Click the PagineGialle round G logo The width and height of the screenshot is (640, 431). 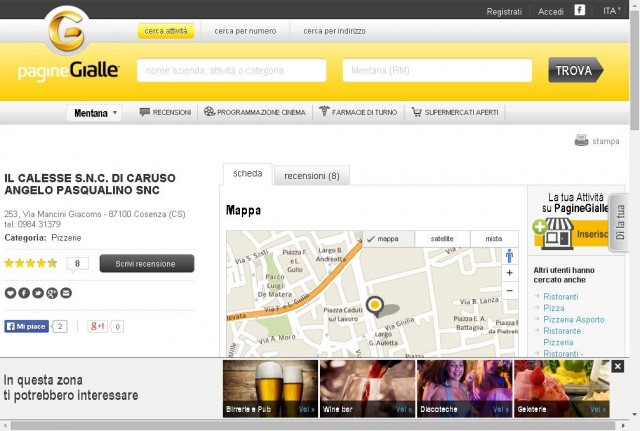tap(66, 31)
